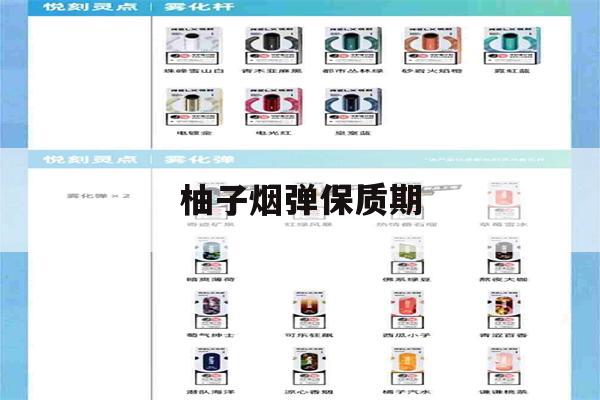Select the pink strawberry pod box in the first row
This screenshot has width=600, height=400.
(504, 200)
